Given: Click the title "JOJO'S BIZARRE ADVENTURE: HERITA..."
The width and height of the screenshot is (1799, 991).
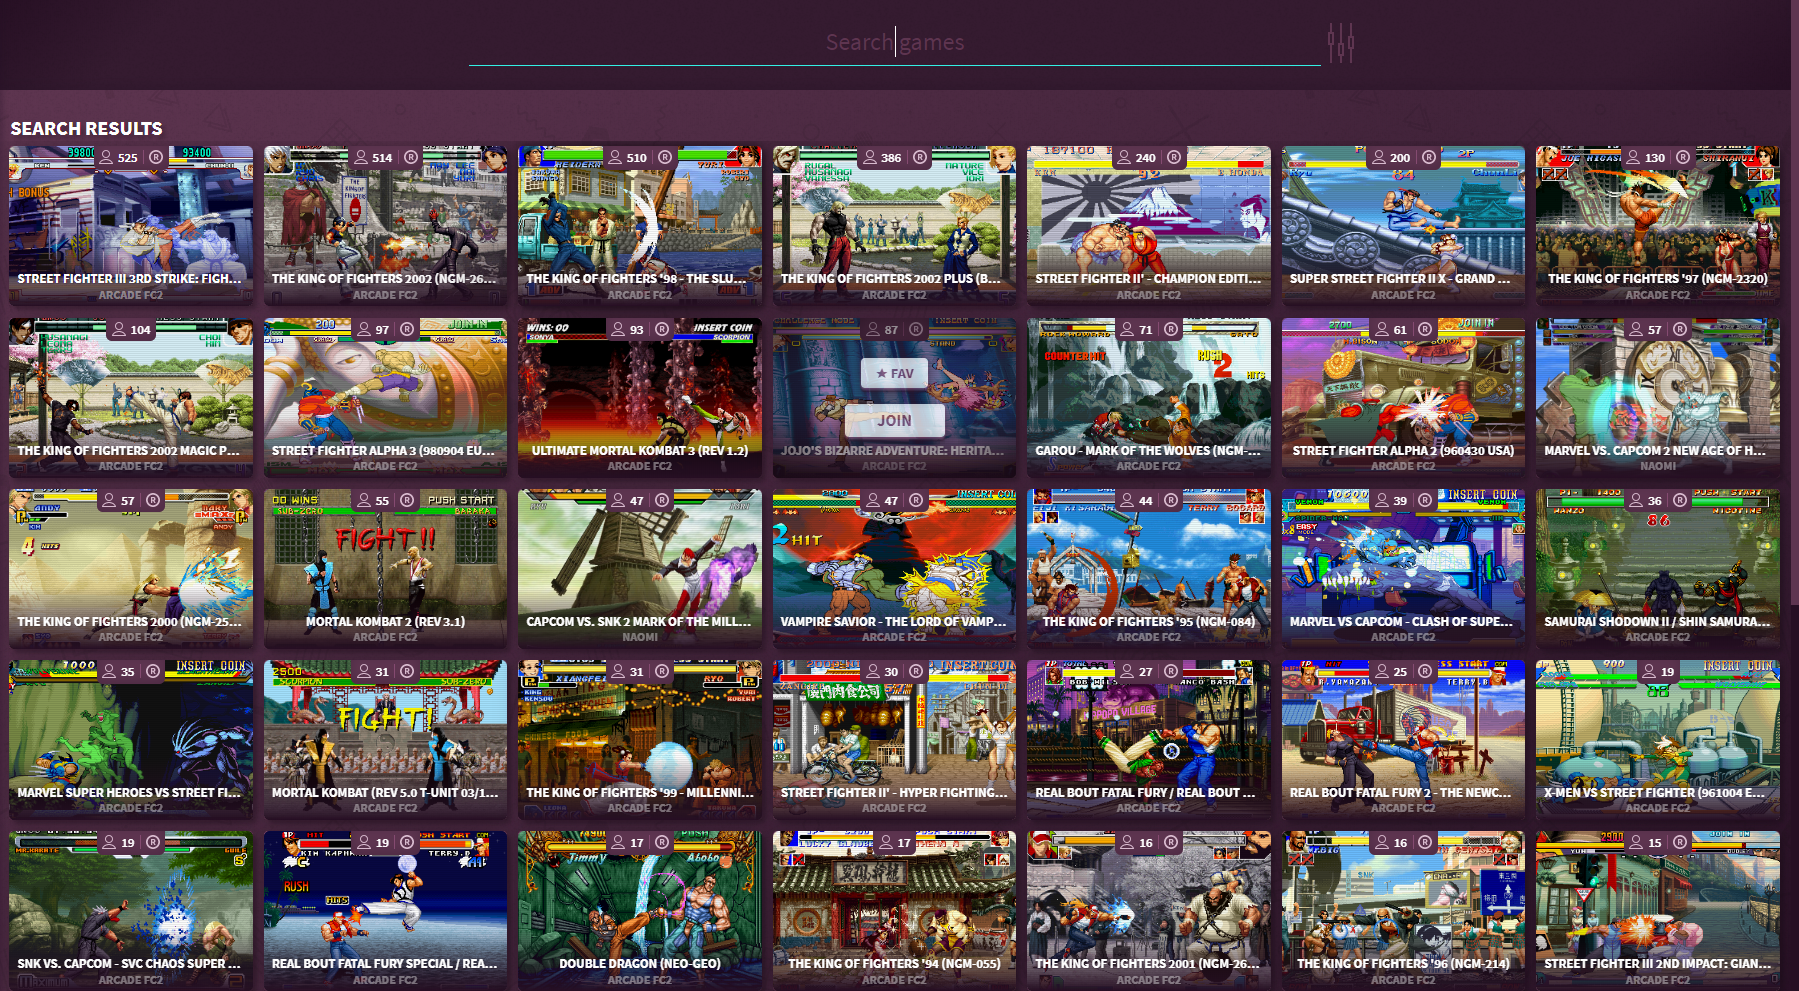Looking at the screenshot, I should tap(893, 451).
